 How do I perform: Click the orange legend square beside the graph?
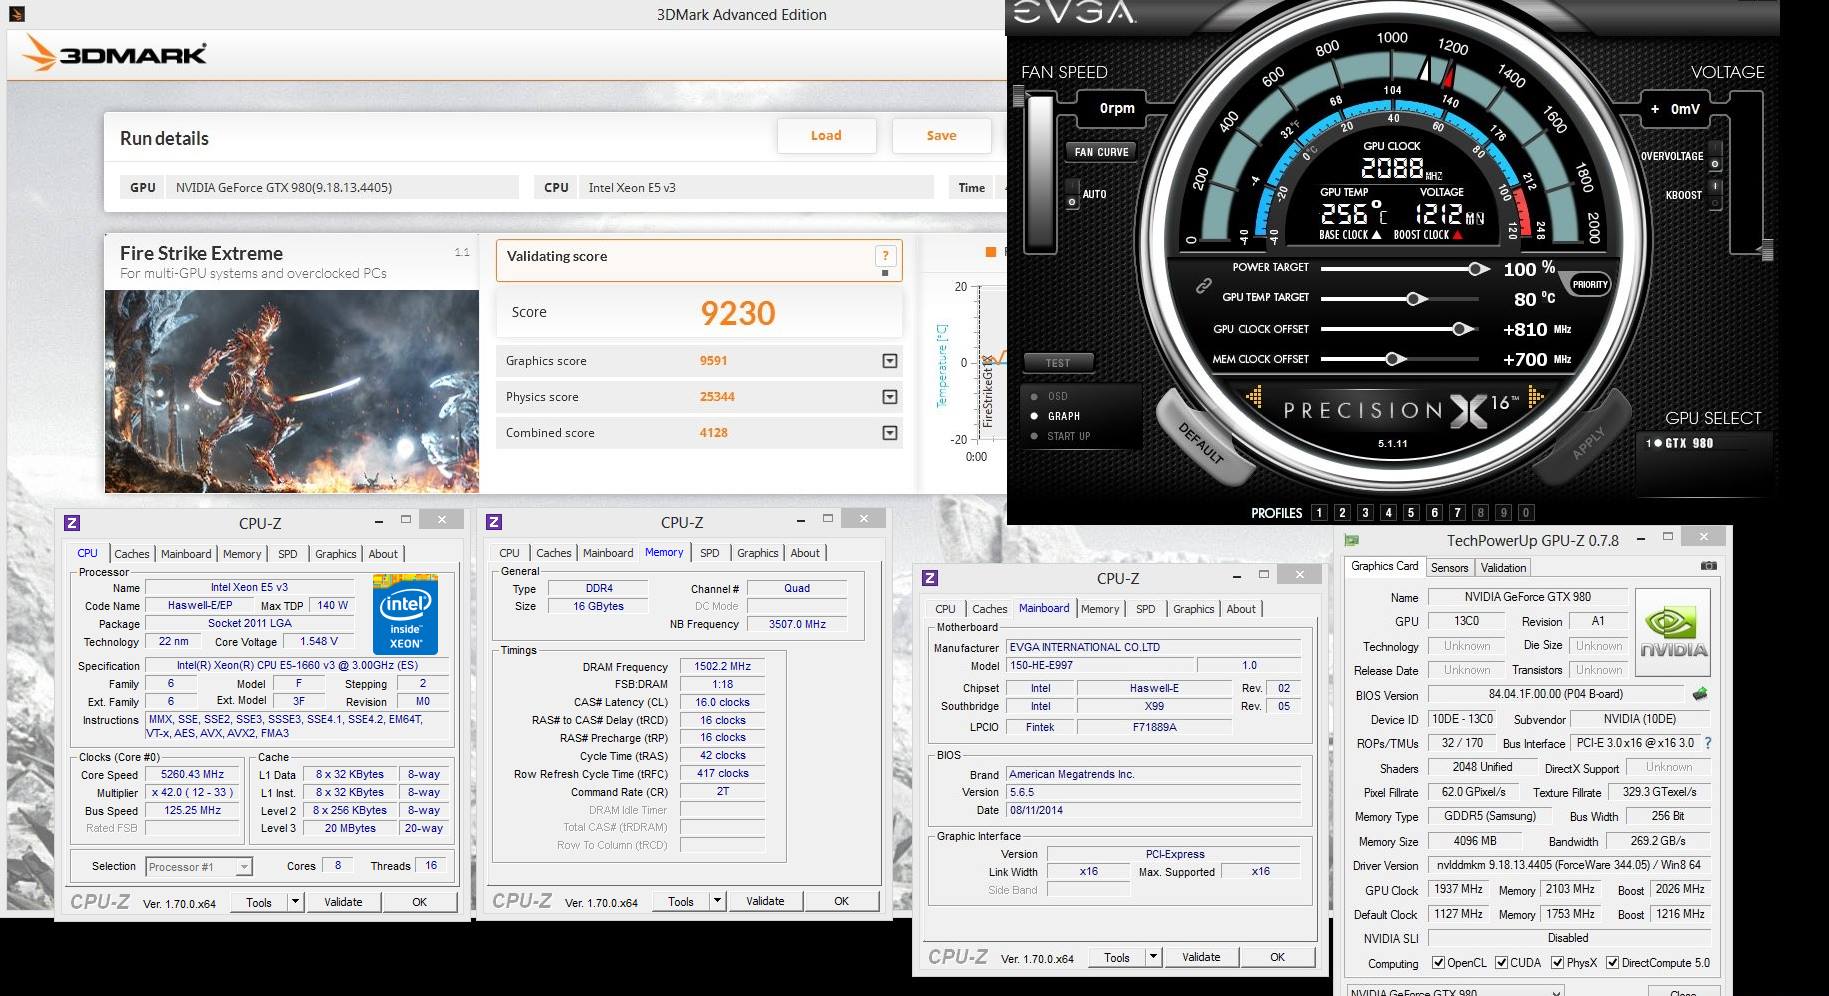(x=991, y=252)
